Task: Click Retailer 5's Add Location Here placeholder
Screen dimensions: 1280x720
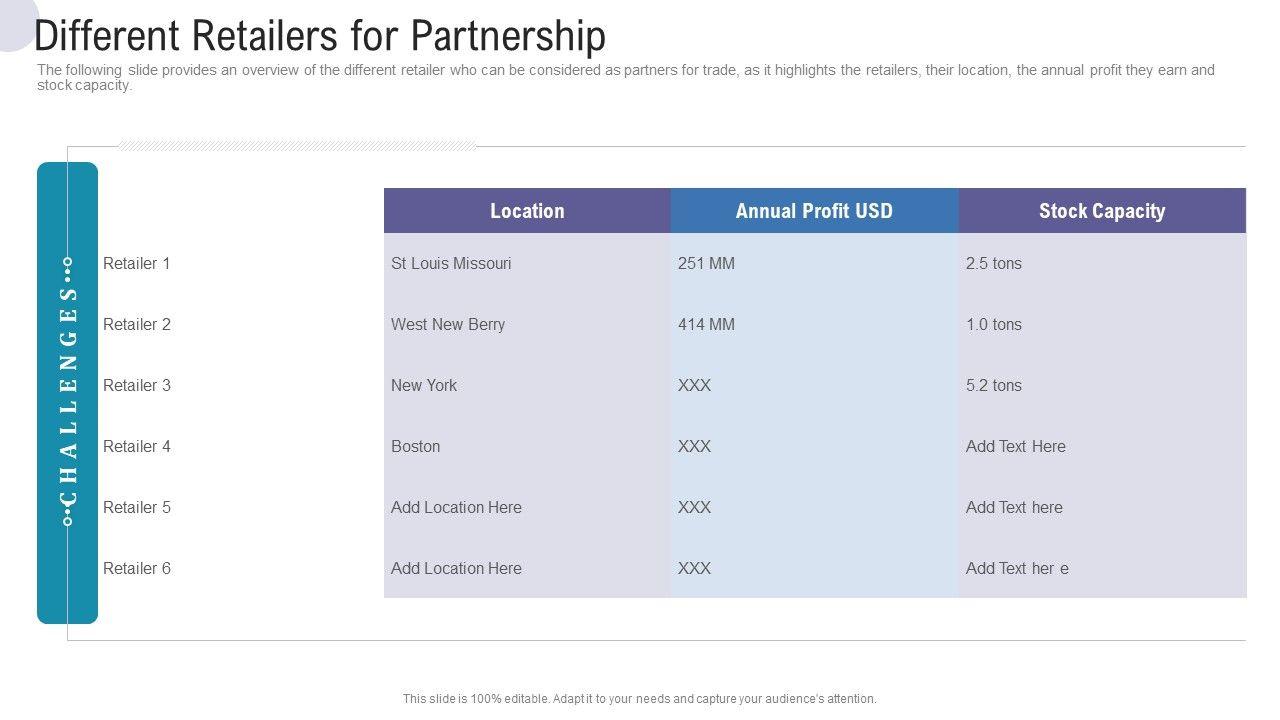Action: click(x=456, y=508)
